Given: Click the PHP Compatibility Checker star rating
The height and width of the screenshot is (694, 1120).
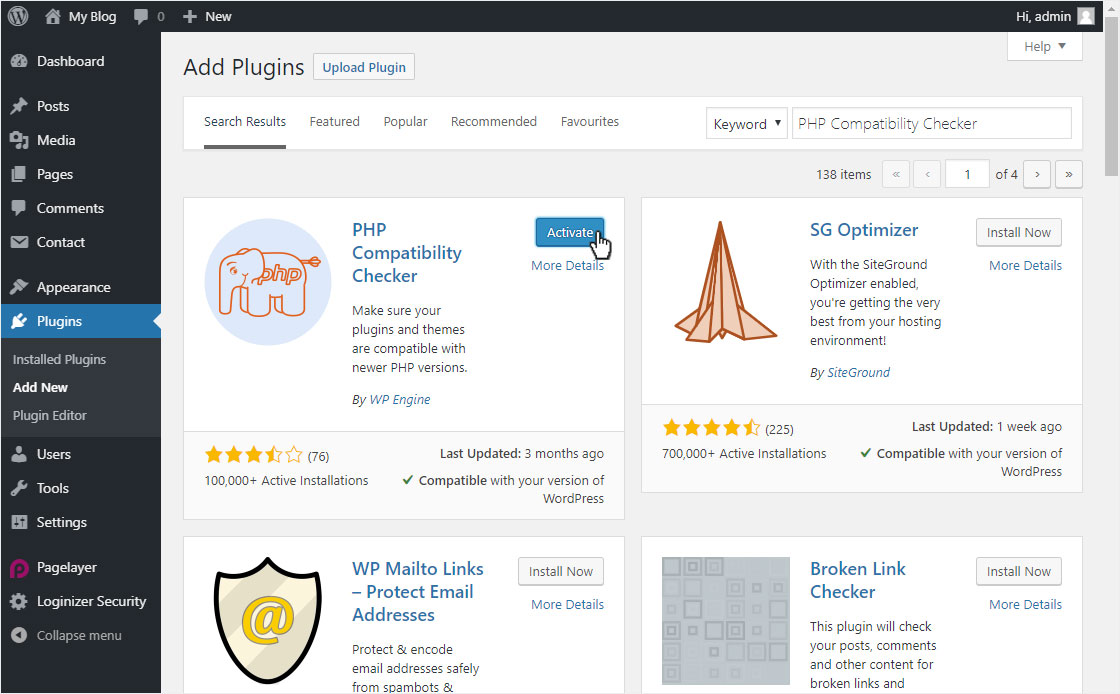Looking at the screenshot, I should click(253, 455).
